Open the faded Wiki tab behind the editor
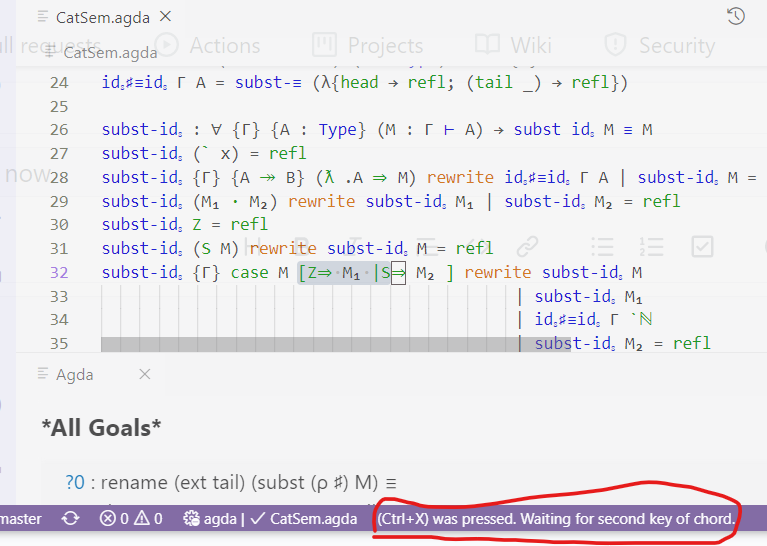This screenshot has width=767, height=546. click(x=513, y=46)
